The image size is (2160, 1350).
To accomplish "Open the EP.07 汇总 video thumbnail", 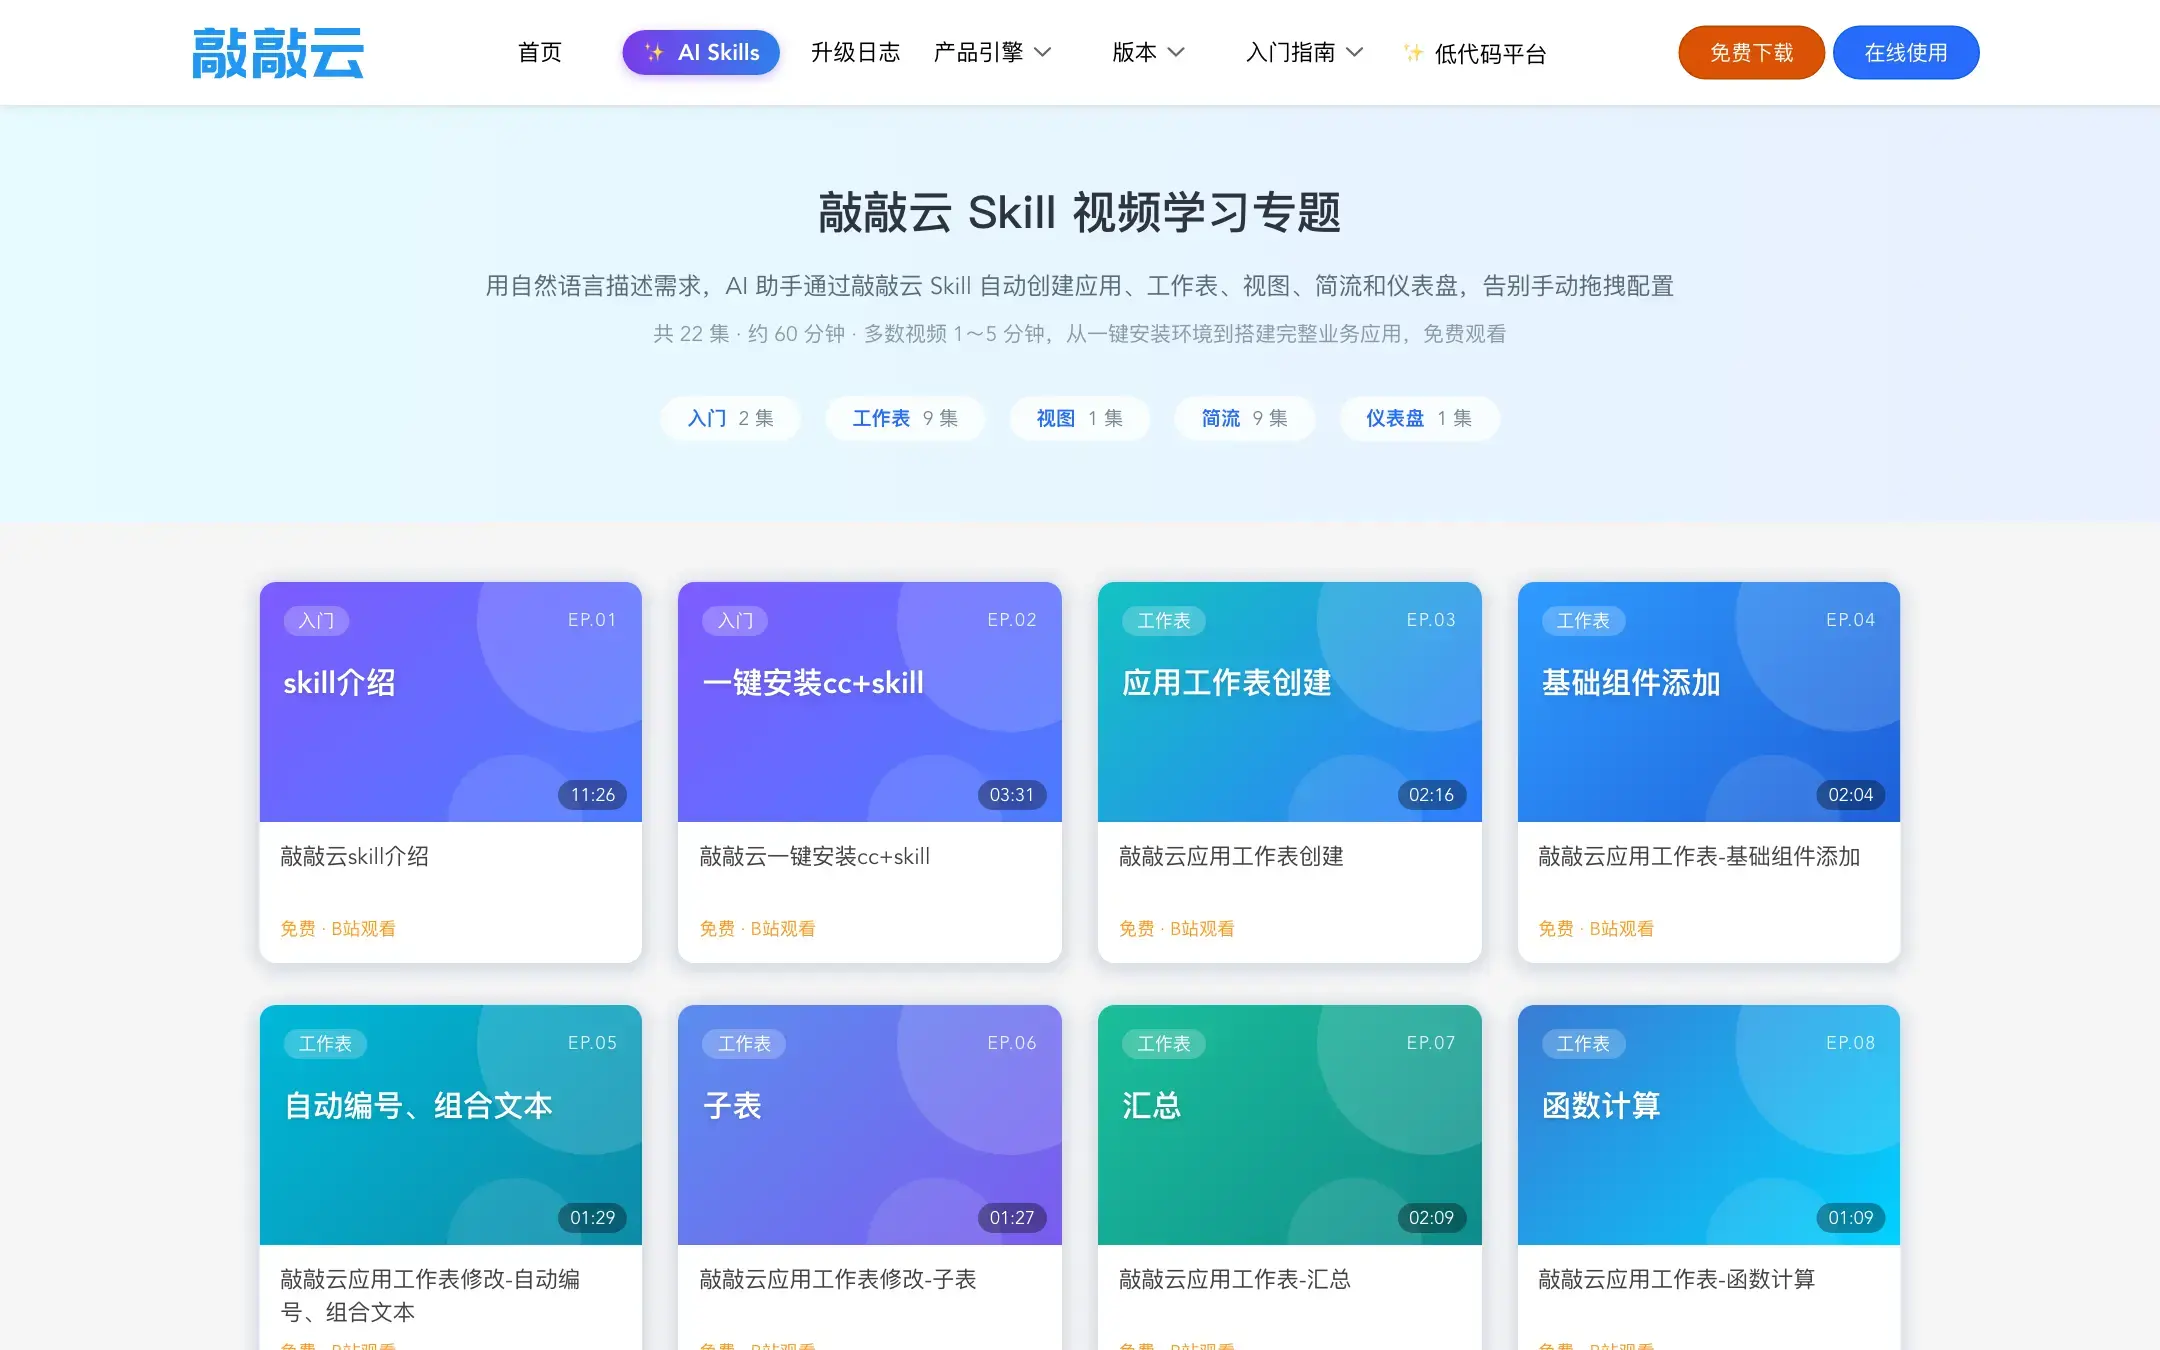I will (1290, 1125).
